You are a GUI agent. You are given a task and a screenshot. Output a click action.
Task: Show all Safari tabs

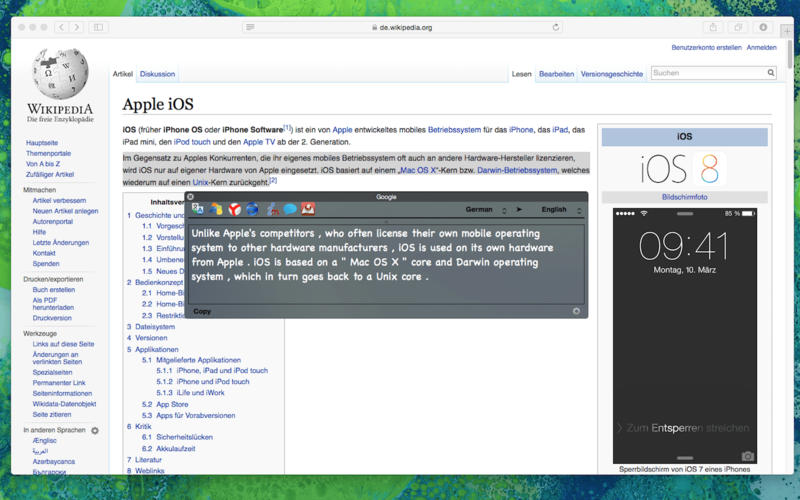pos(738,27)
